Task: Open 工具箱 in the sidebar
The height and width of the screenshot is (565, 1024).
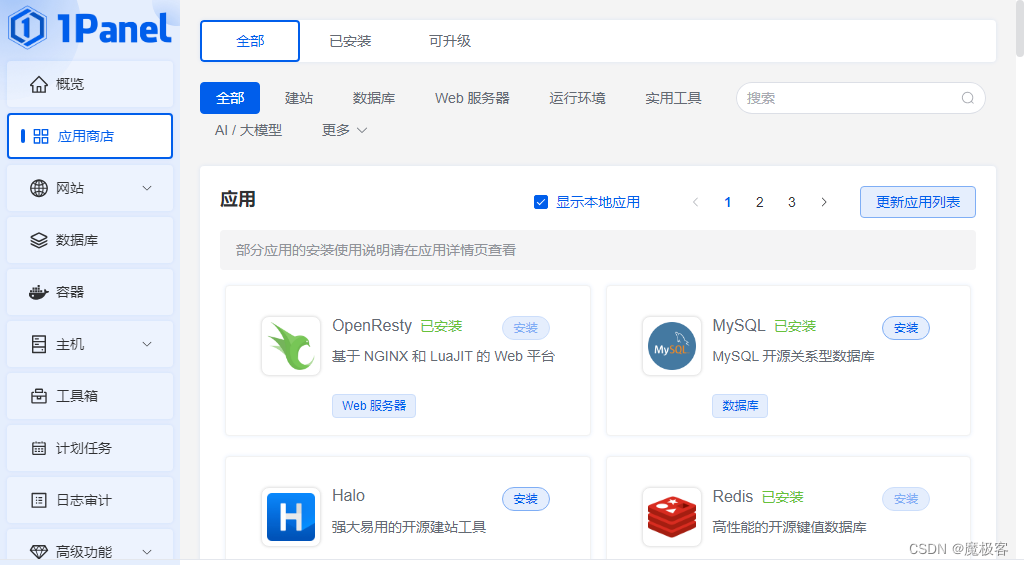Action: [90, 396]
